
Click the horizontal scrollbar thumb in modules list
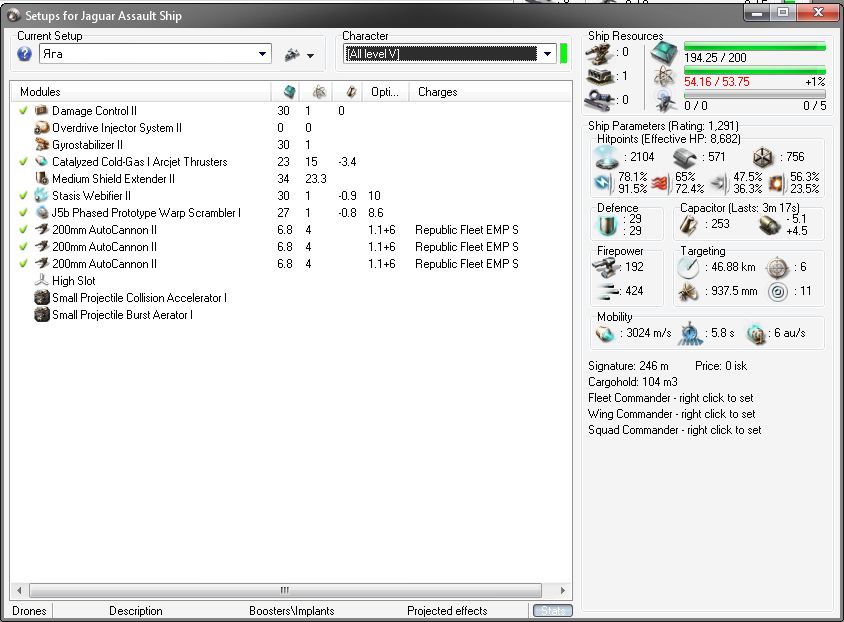click(x=285, y=590)
